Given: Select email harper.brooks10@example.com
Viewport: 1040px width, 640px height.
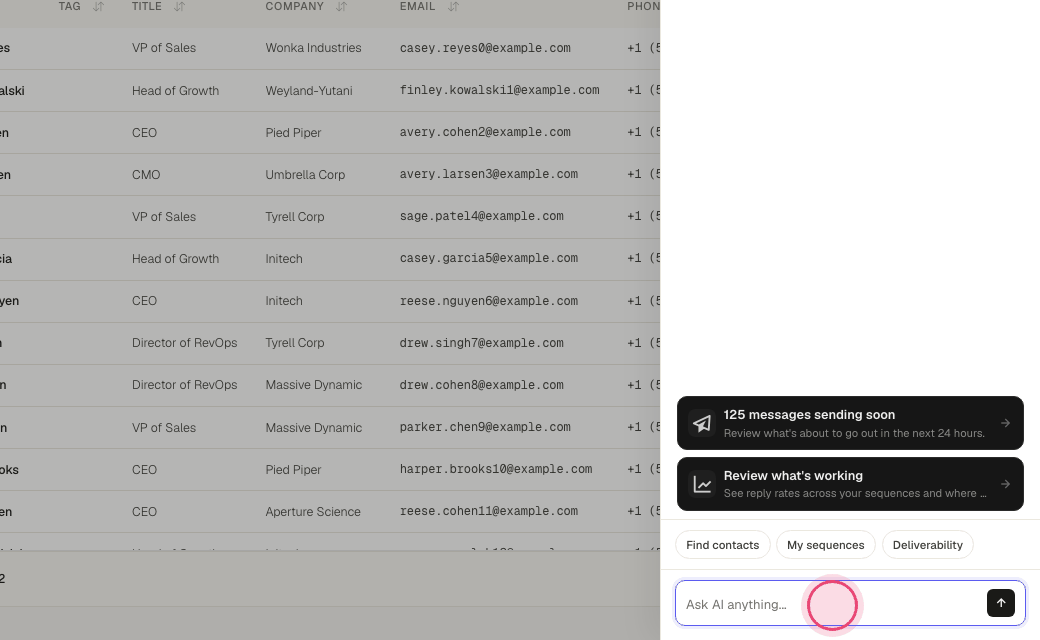Looking at the screenshot, I should (496, 470).
